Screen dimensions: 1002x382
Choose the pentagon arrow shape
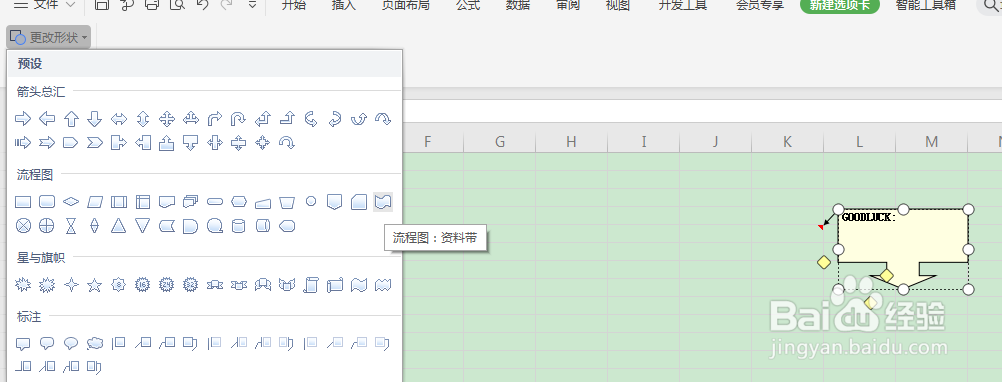click(x=71, y=142)
